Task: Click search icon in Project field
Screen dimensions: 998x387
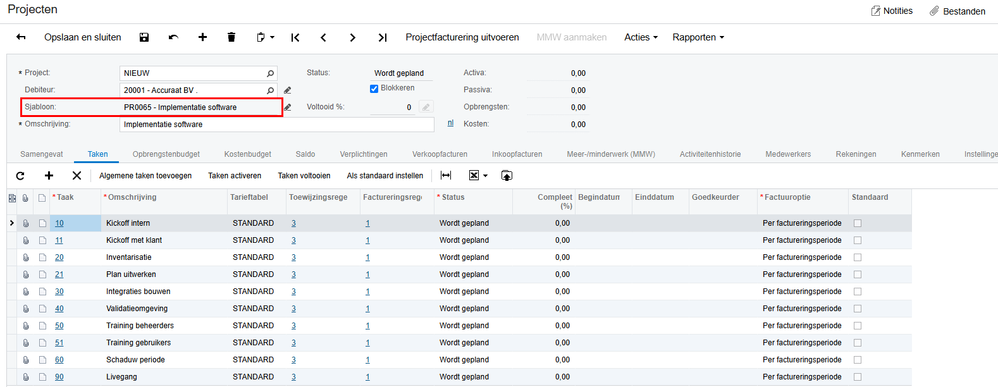Action: [270, 73]
